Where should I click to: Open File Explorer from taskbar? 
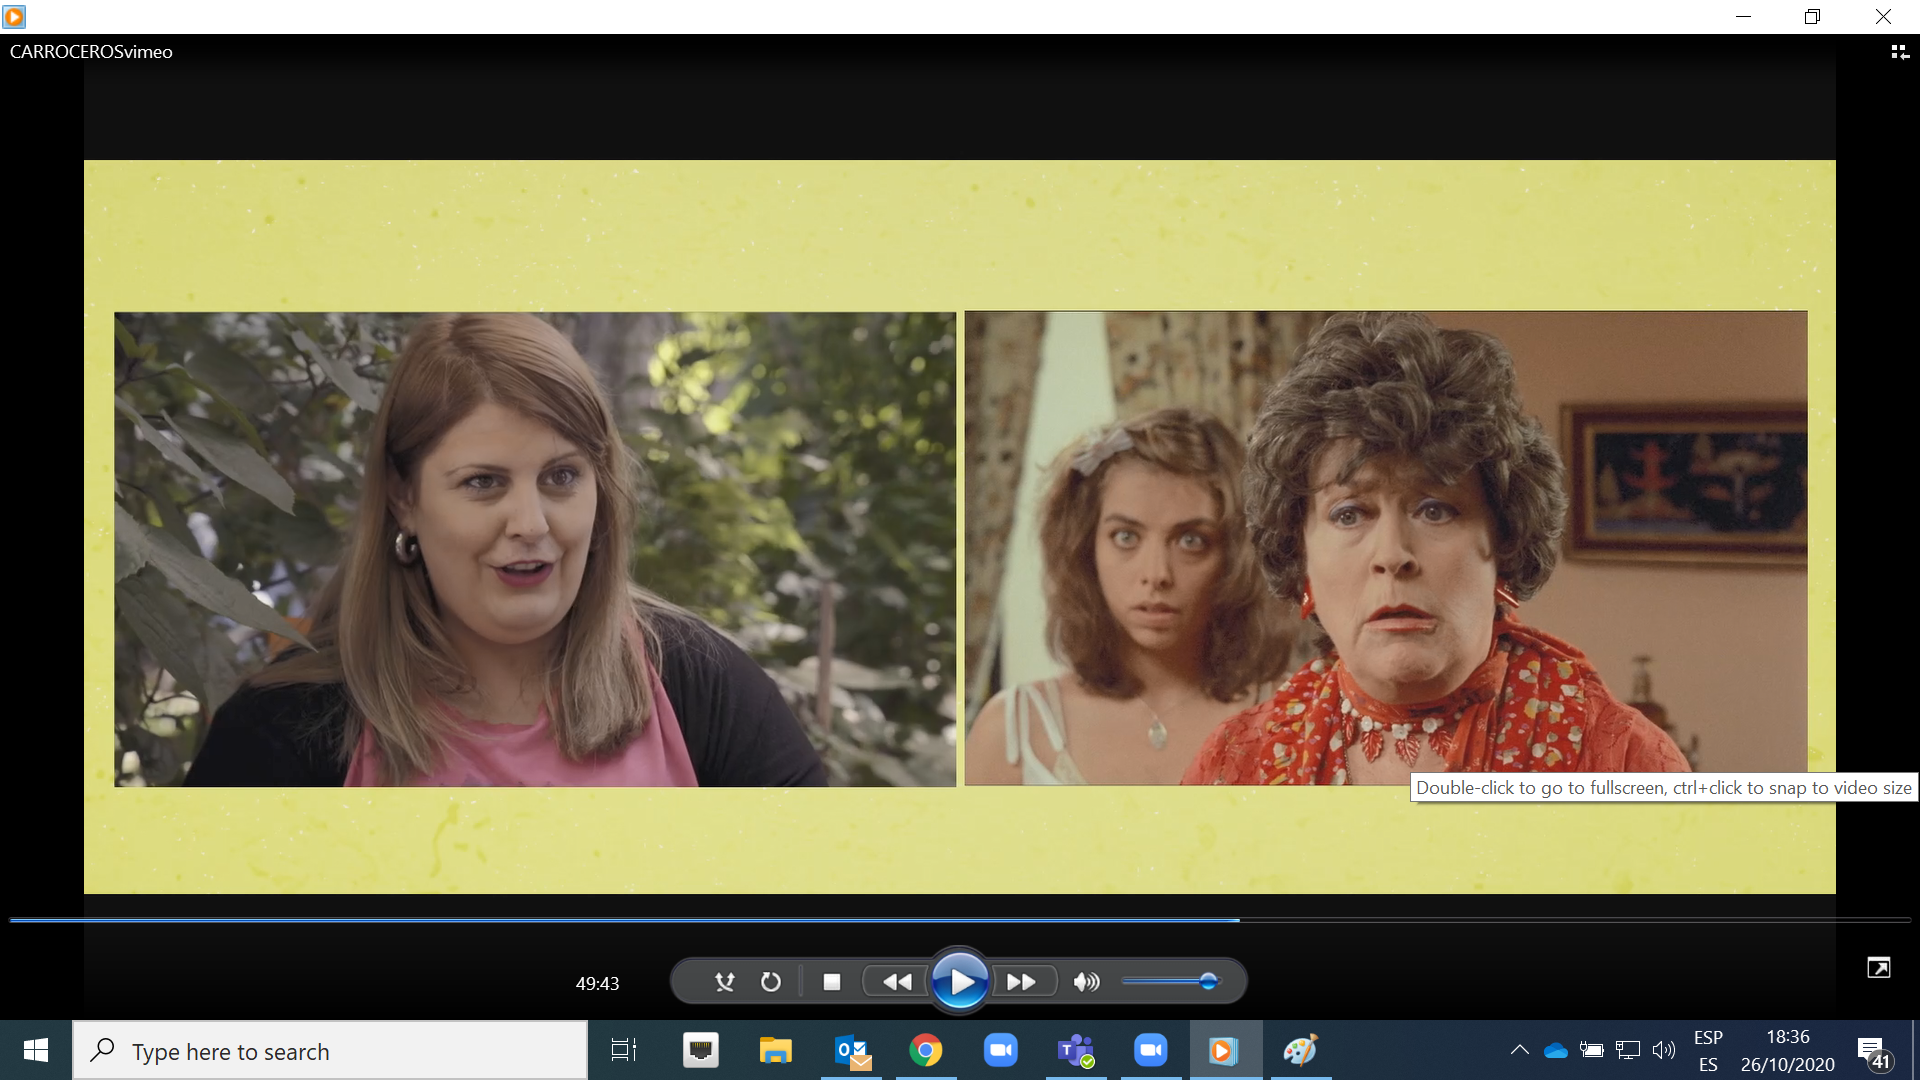pos(775,1050)
